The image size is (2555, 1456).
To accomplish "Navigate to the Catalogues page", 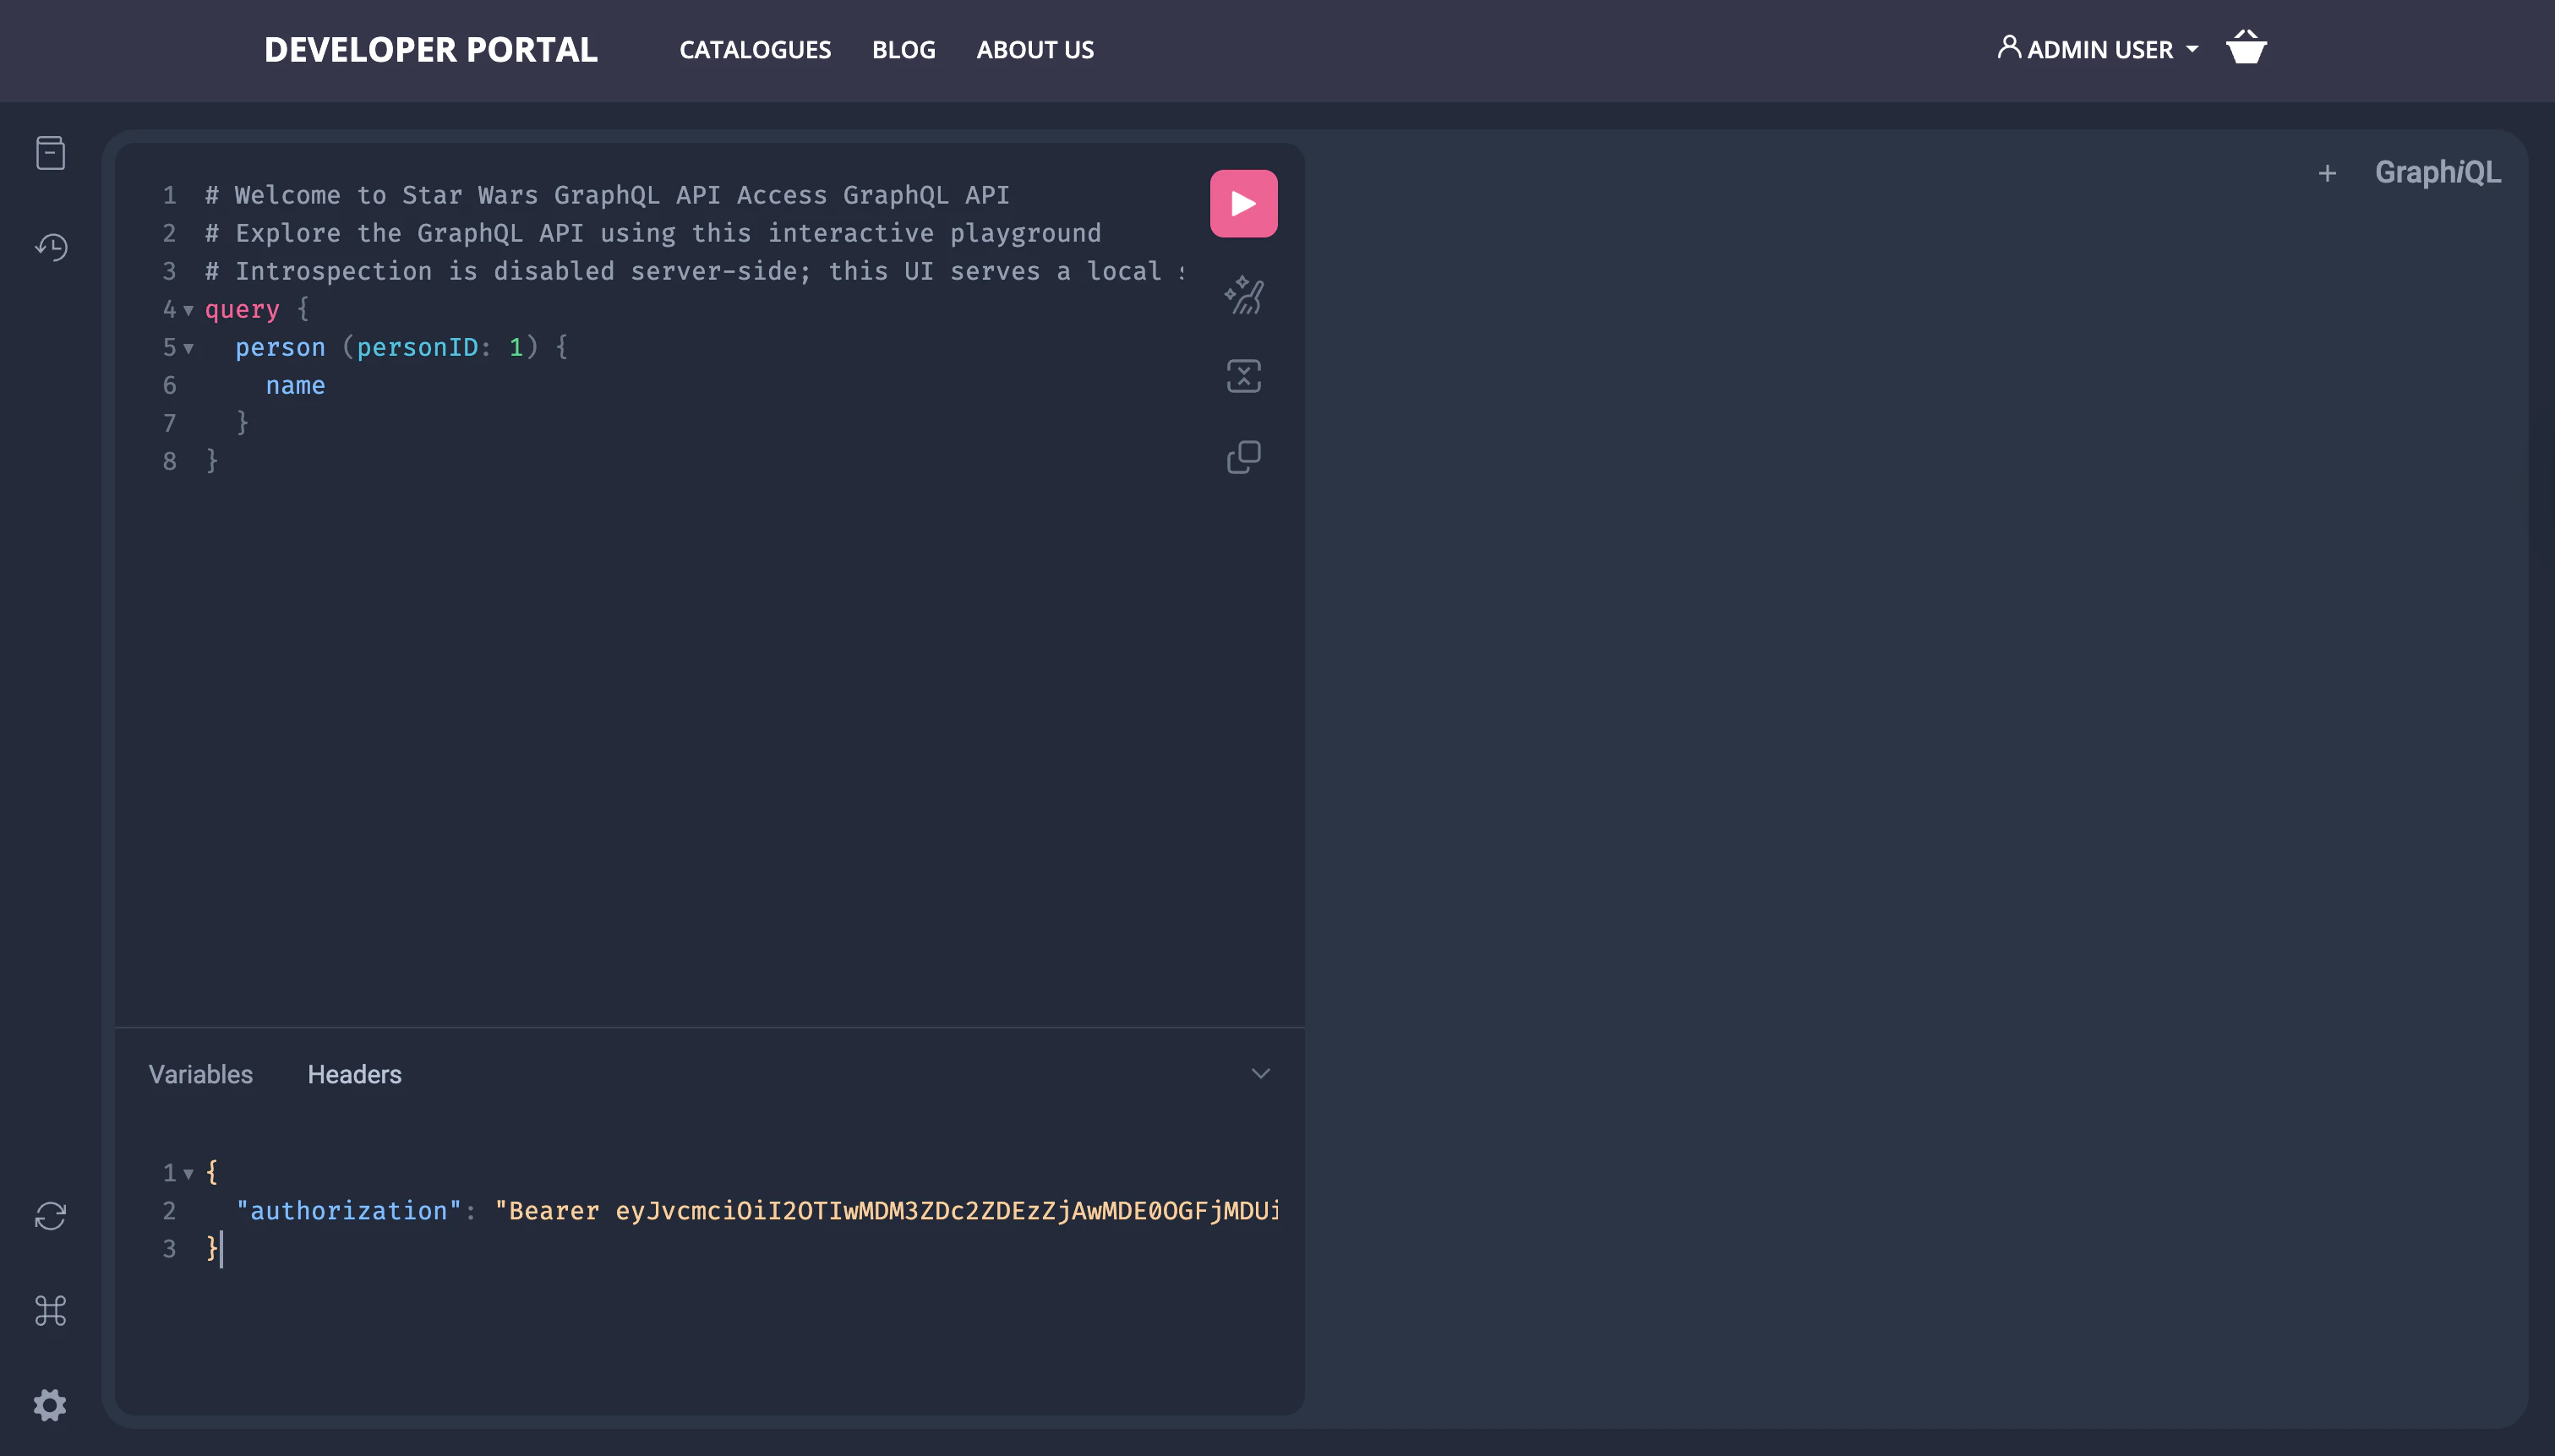I will [x=755, y=49].
